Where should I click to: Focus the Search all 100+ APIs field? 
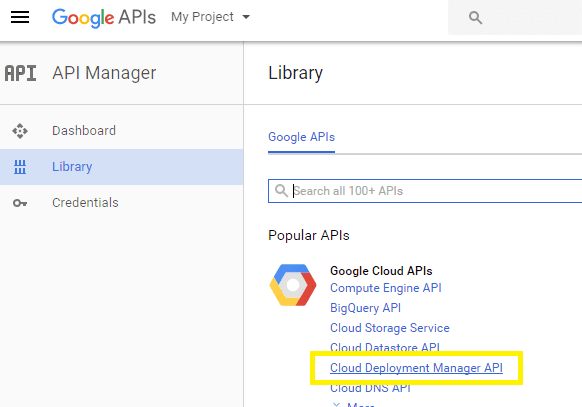[425, 191]
